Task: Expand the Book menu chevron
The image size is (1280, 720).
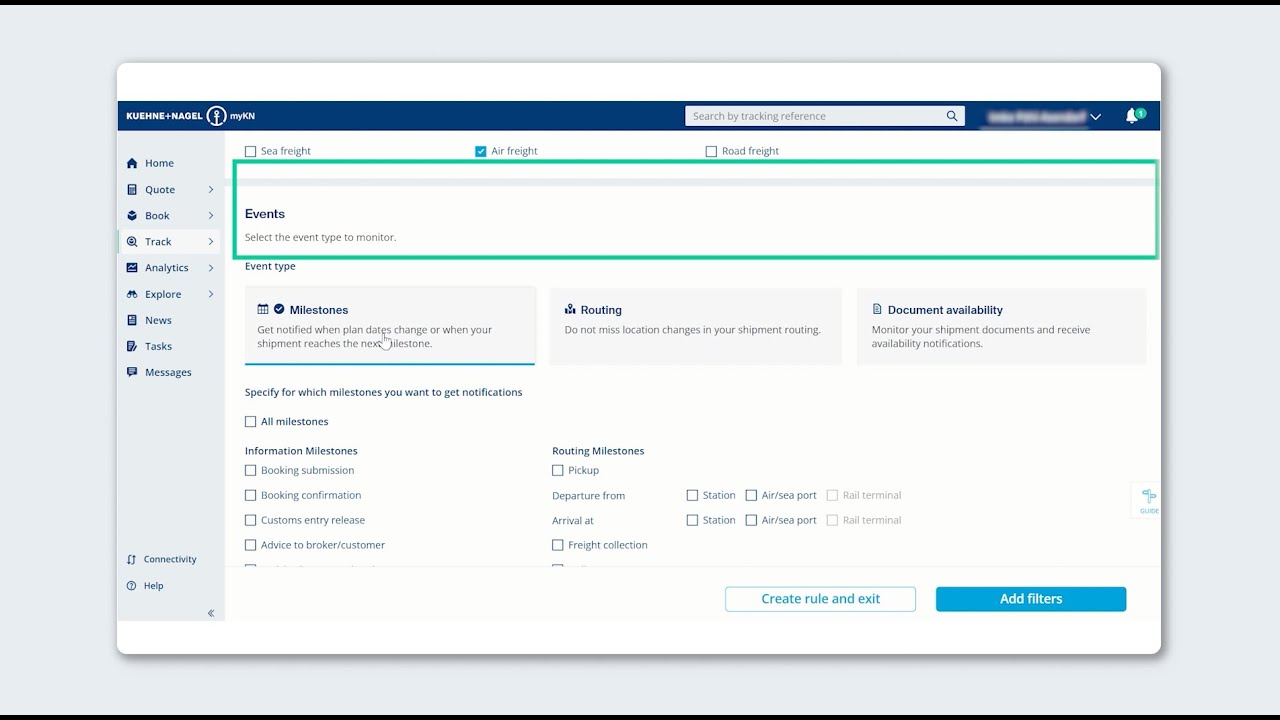Action: tap(211, 215)
